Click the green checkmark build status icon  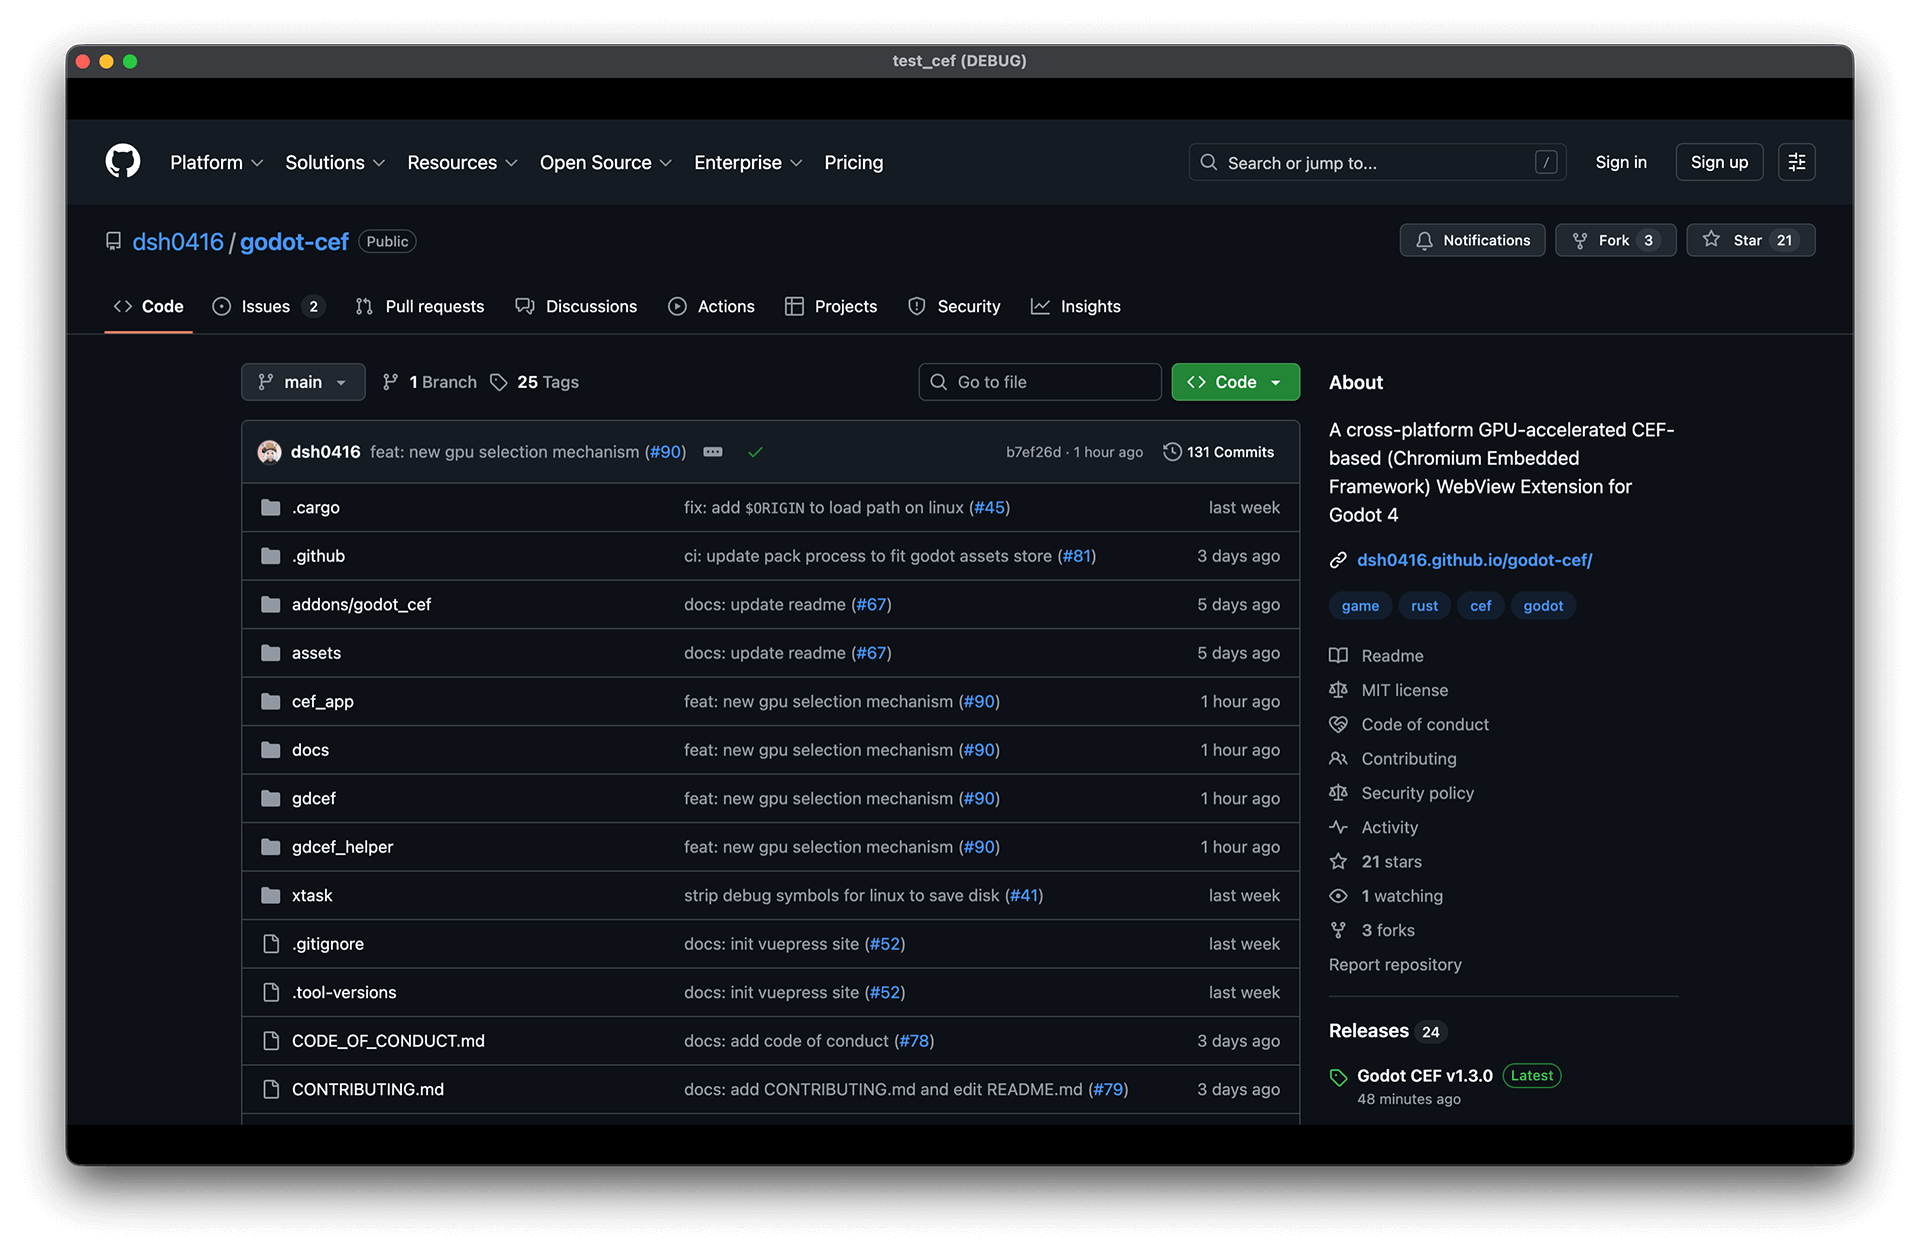(x=755, y=452)
